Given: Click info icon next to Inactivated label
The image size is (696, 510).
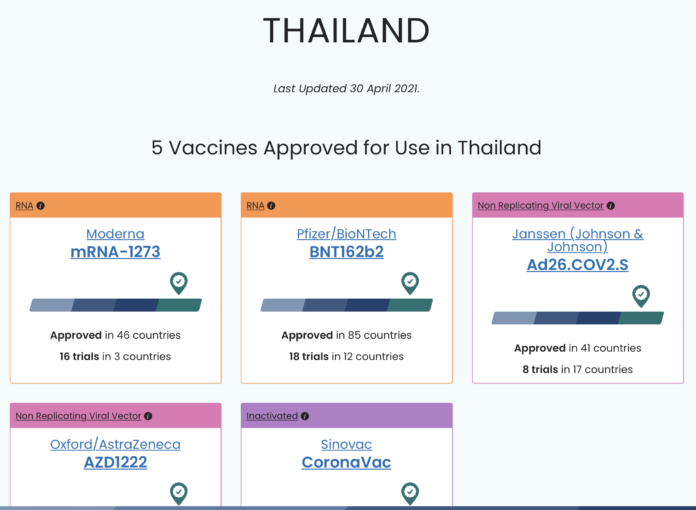Looking at the screenshot, I should pos(304,416).
